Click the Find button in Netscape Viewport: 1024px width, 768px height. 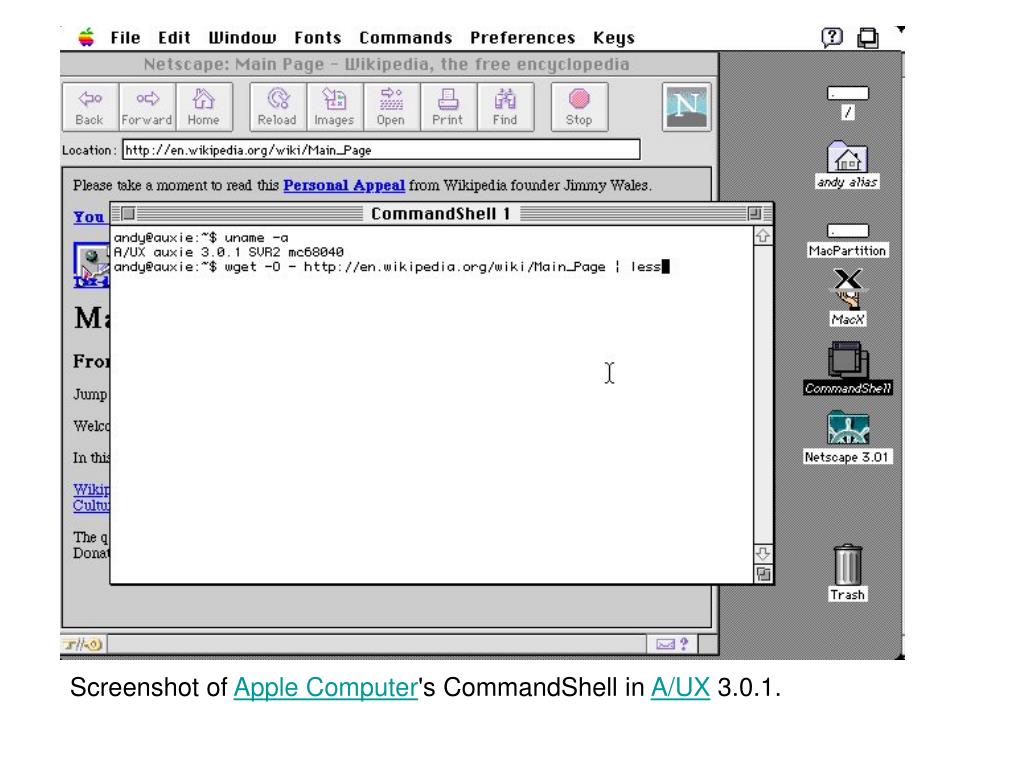point(505,107)
